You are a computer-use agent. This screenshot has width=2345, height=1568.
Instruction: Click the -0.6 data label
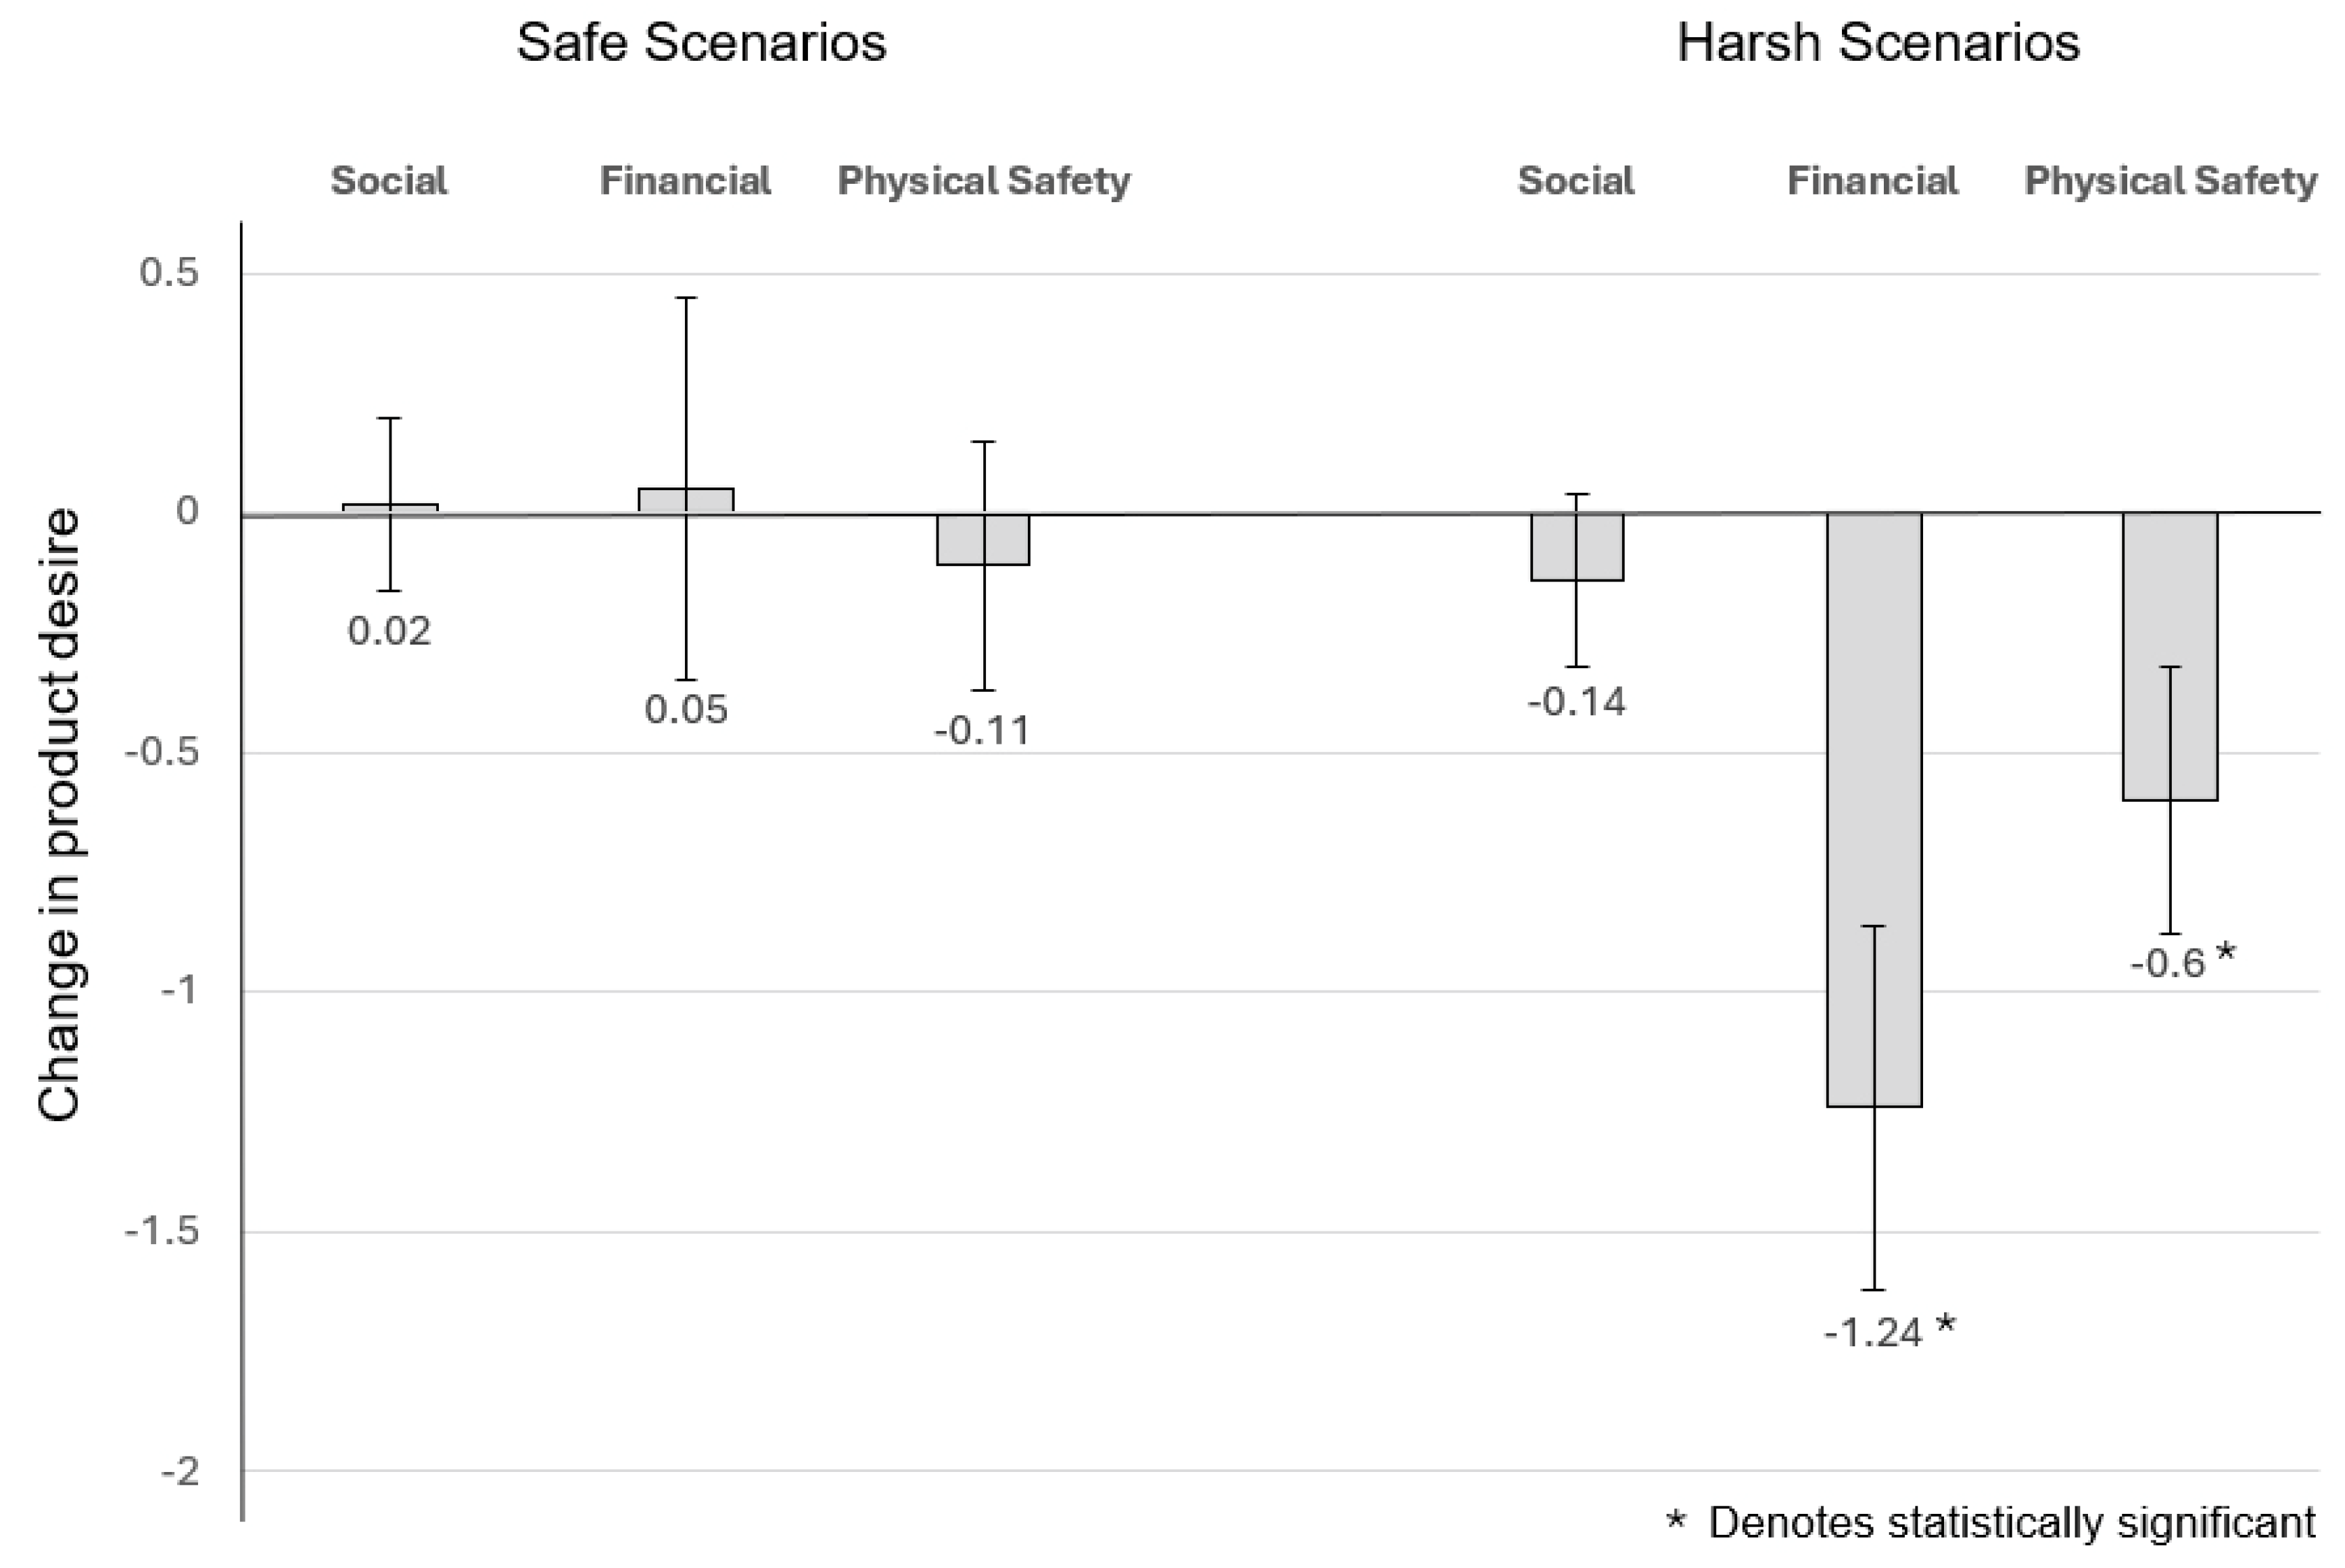point(2168,963)
